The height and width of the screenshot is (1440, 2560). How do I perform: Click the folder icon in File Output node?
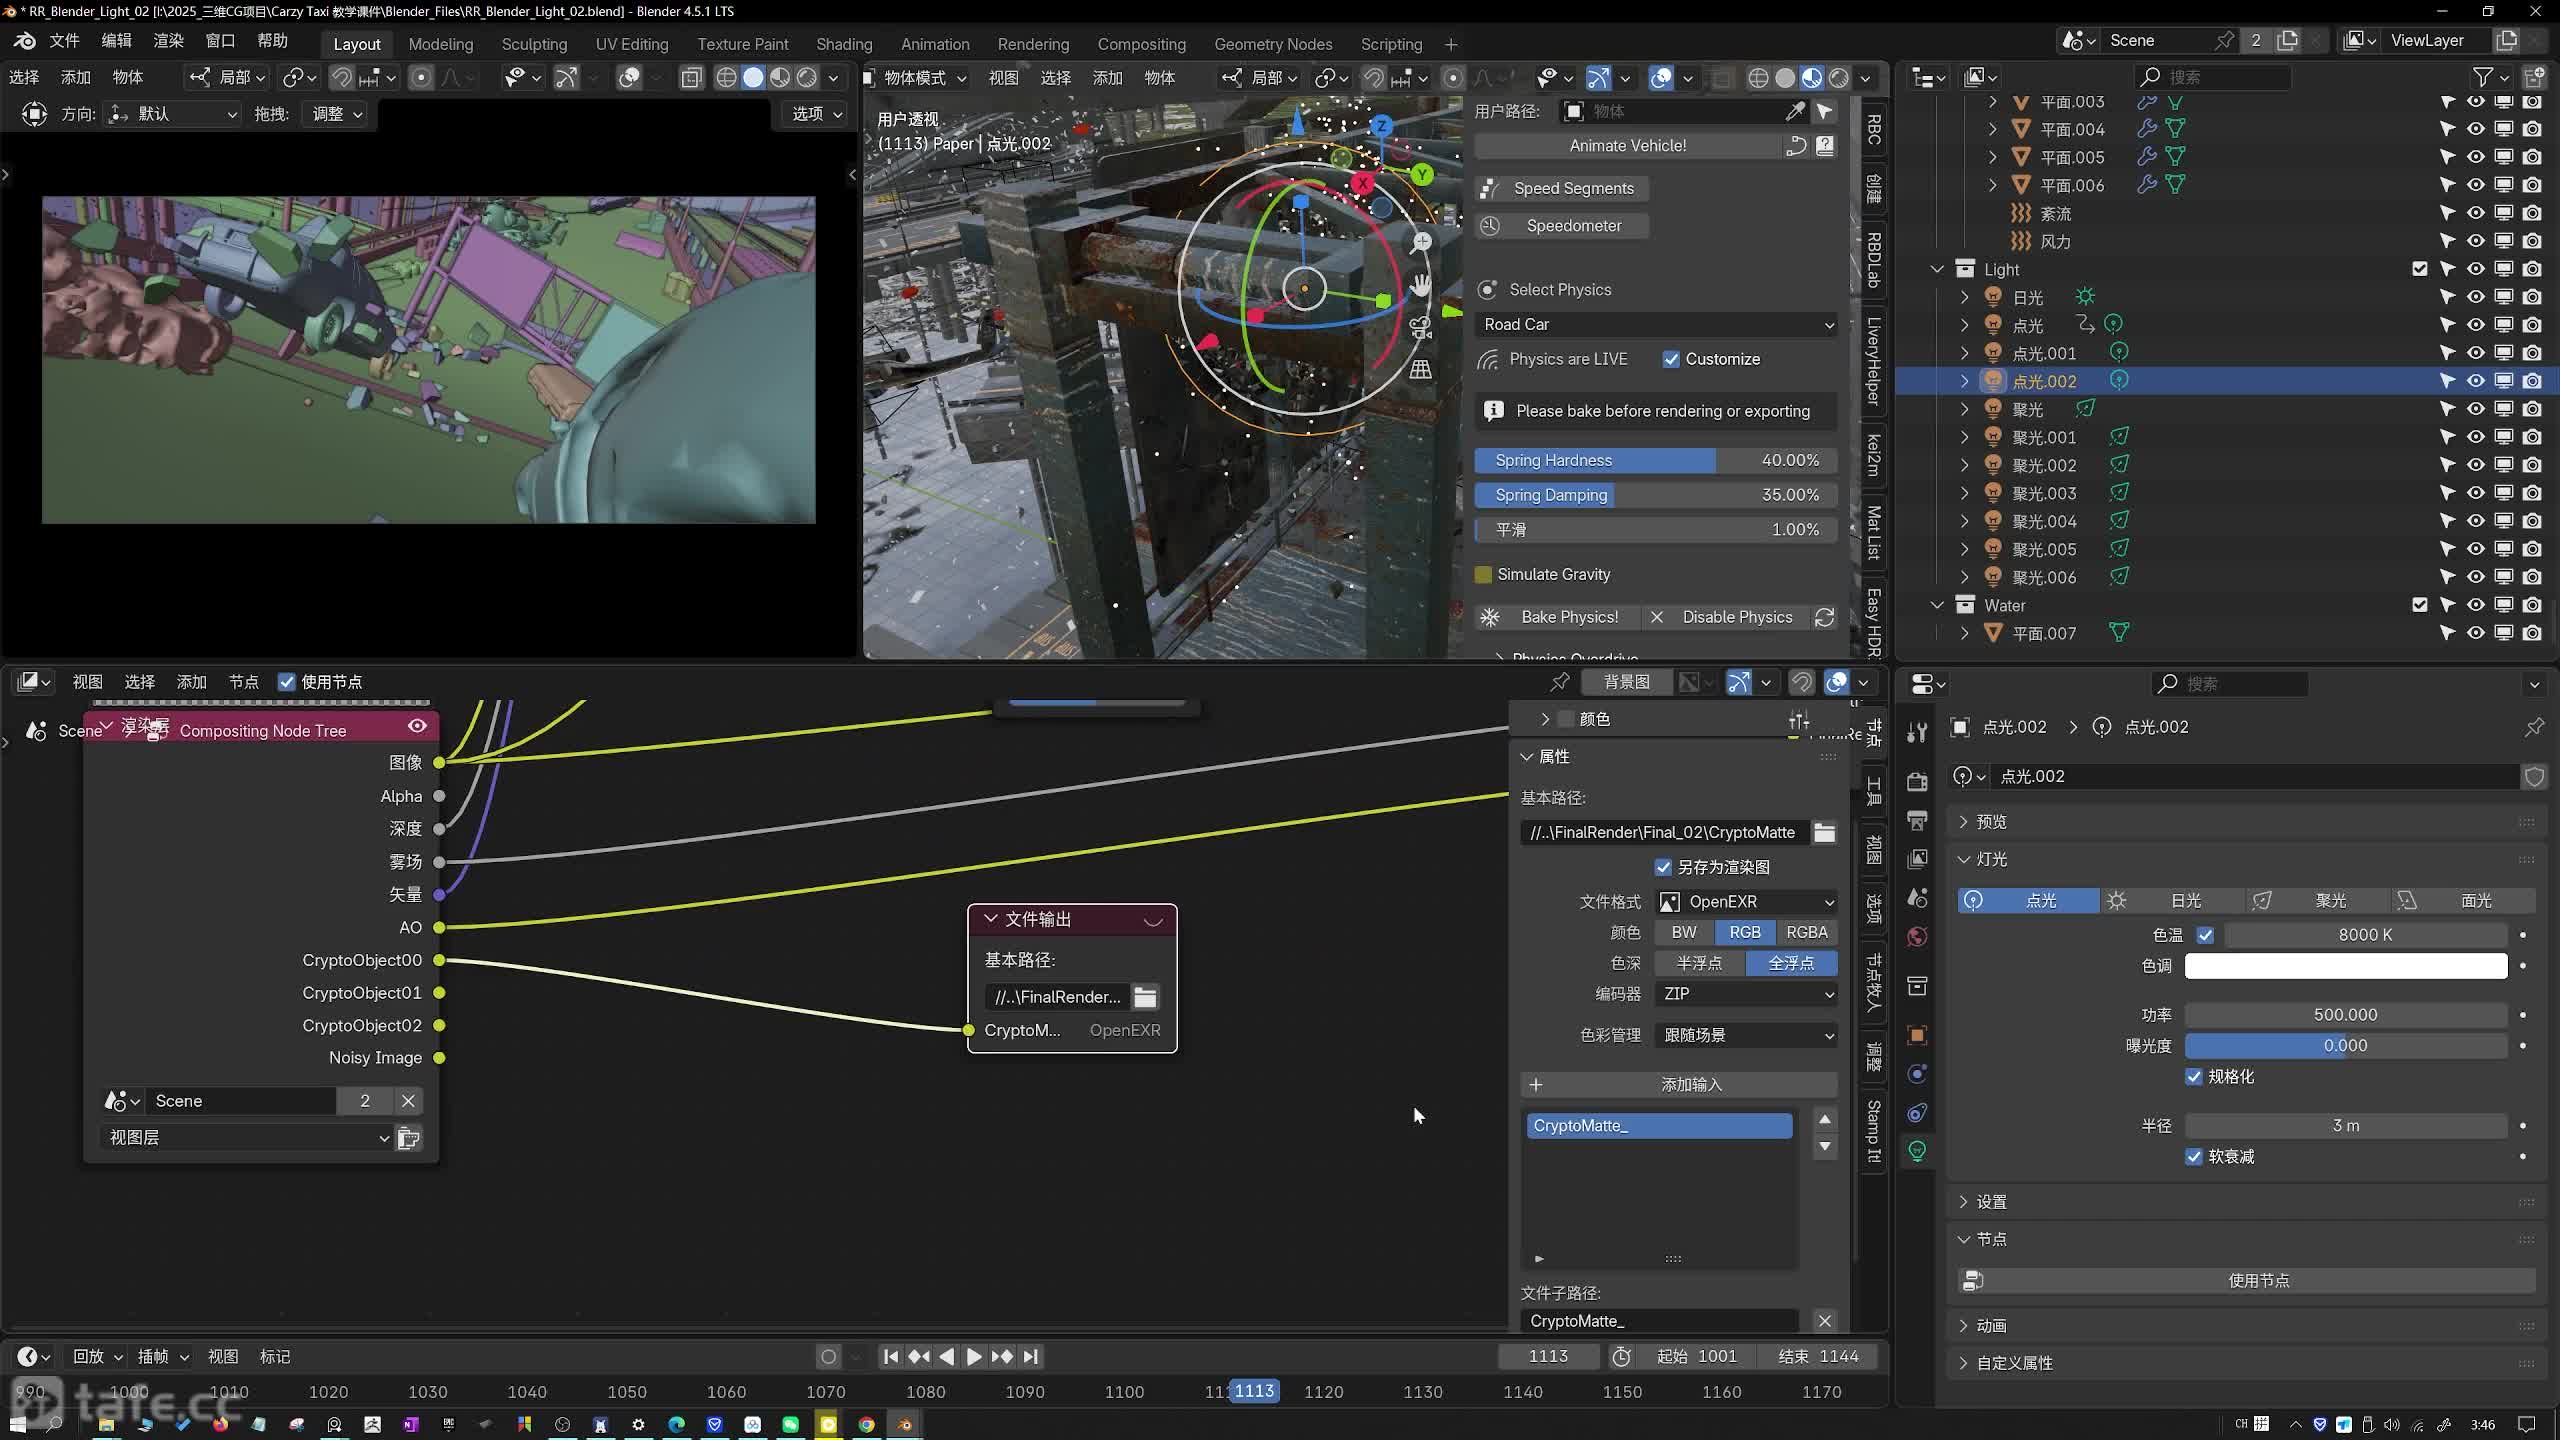tap(1145, 997)
